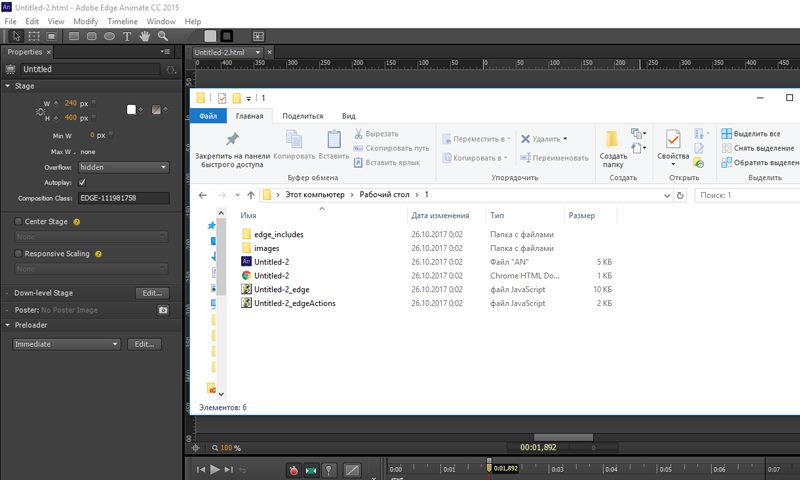Toggle keyframe diamond beside stage background color
Viewport: 800px width, 480px height.
click(140, 109)
